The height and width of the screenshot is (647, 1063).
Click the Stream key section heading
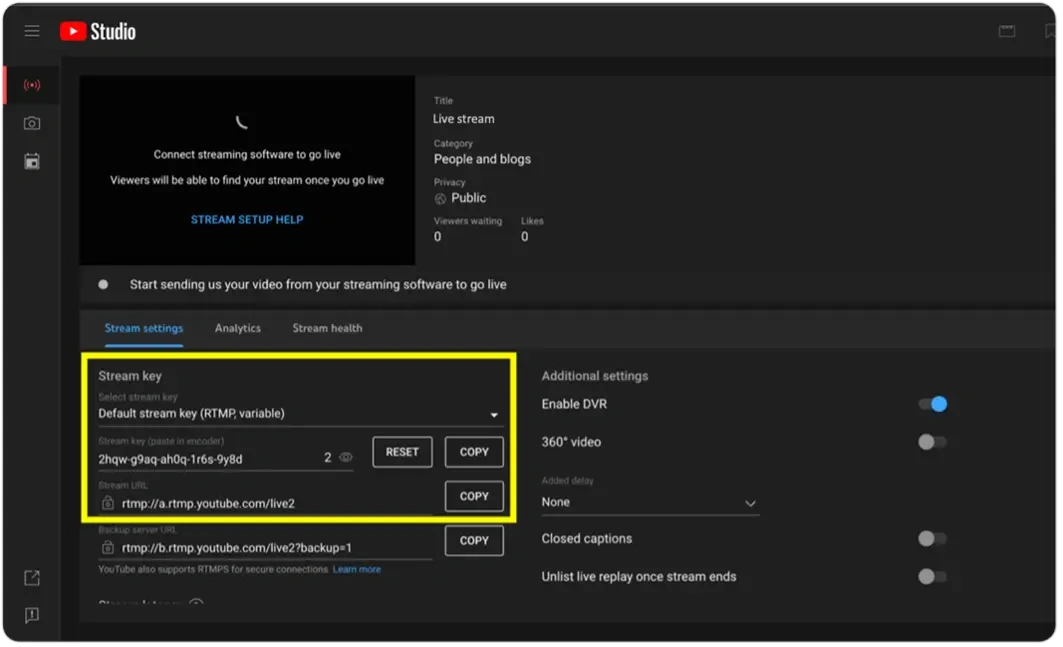130,376
